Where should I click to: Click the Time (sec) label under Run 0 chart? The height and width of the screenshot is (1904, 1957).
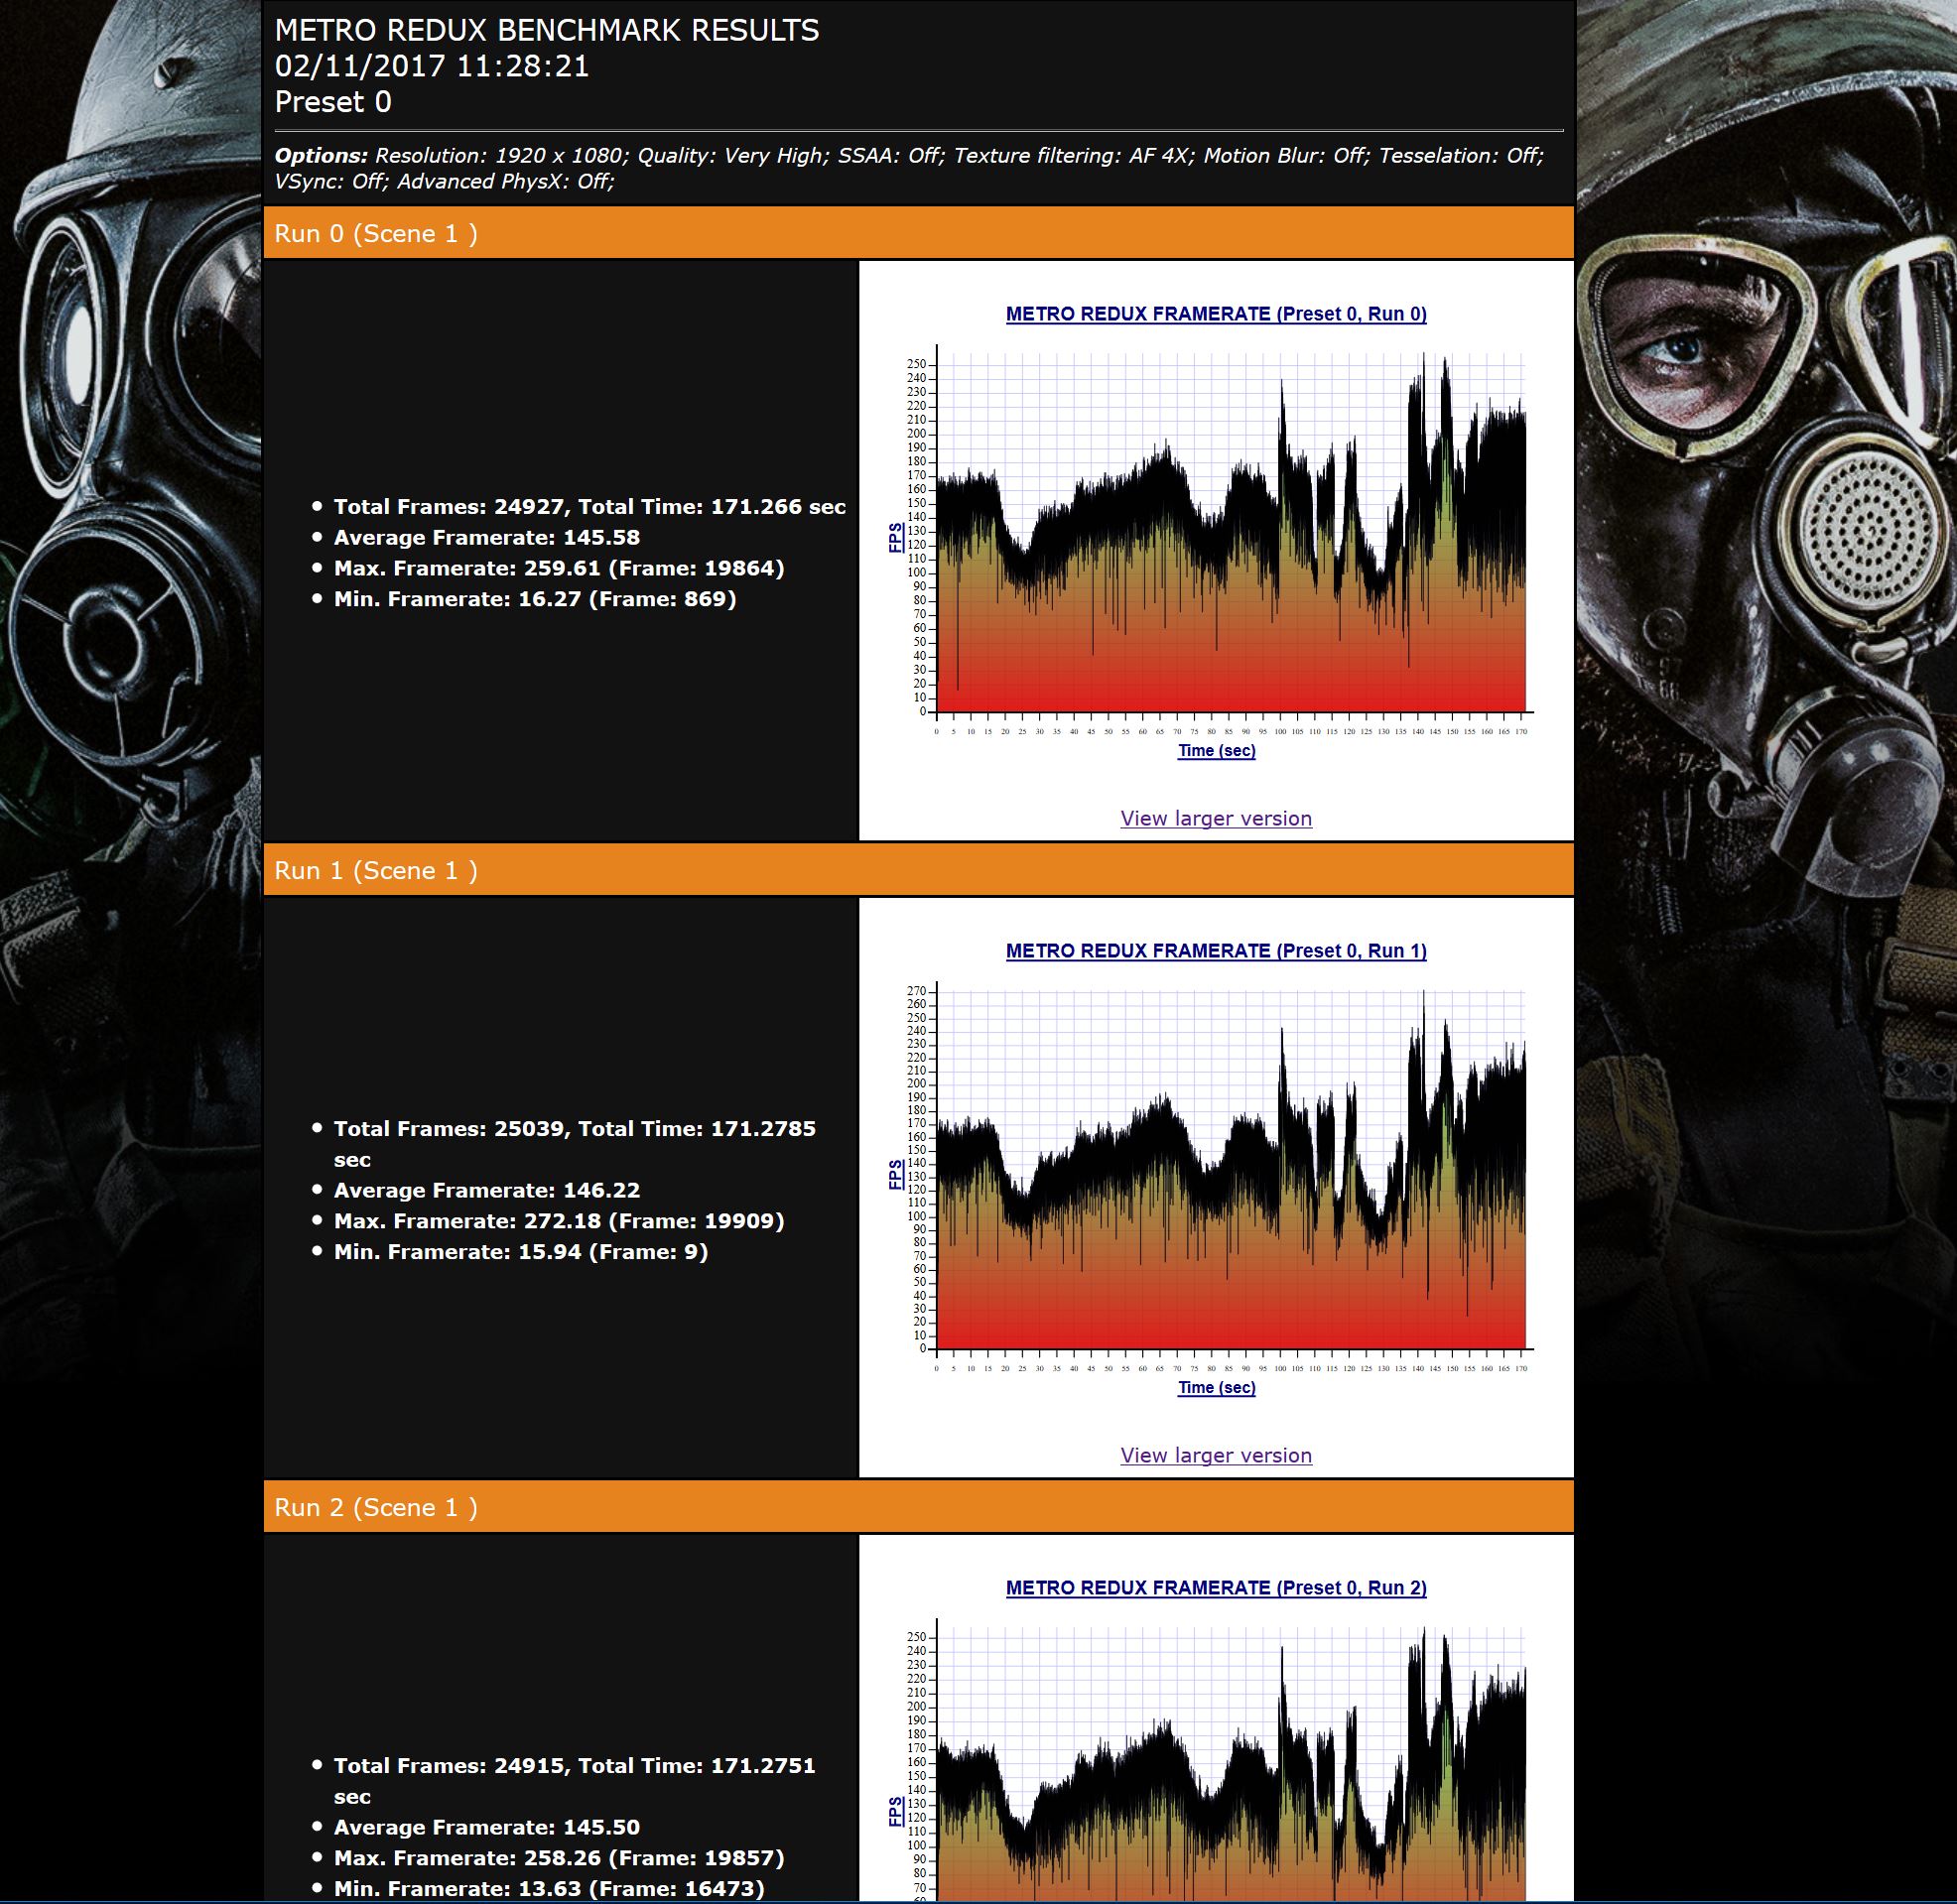point(1216,751)
